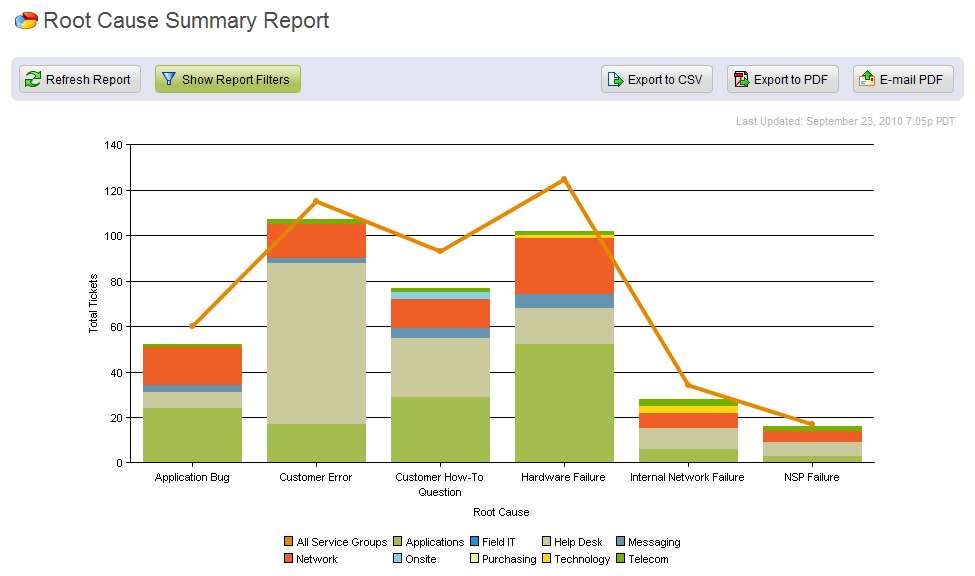Click the NSP Failure axis label
Viewport: 975px width, 576px height.
click(811, 477)
